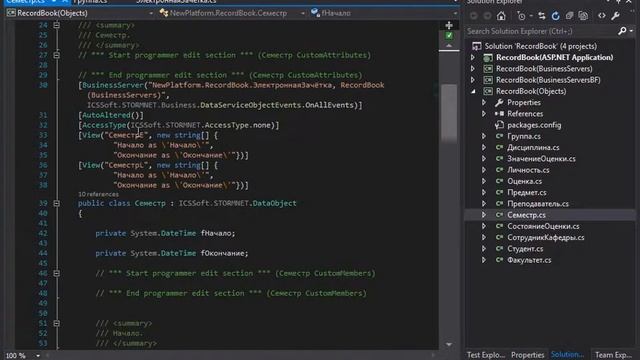Click the 10 references CodeLens link
This screenshot has width=640, height=360.
98,194
